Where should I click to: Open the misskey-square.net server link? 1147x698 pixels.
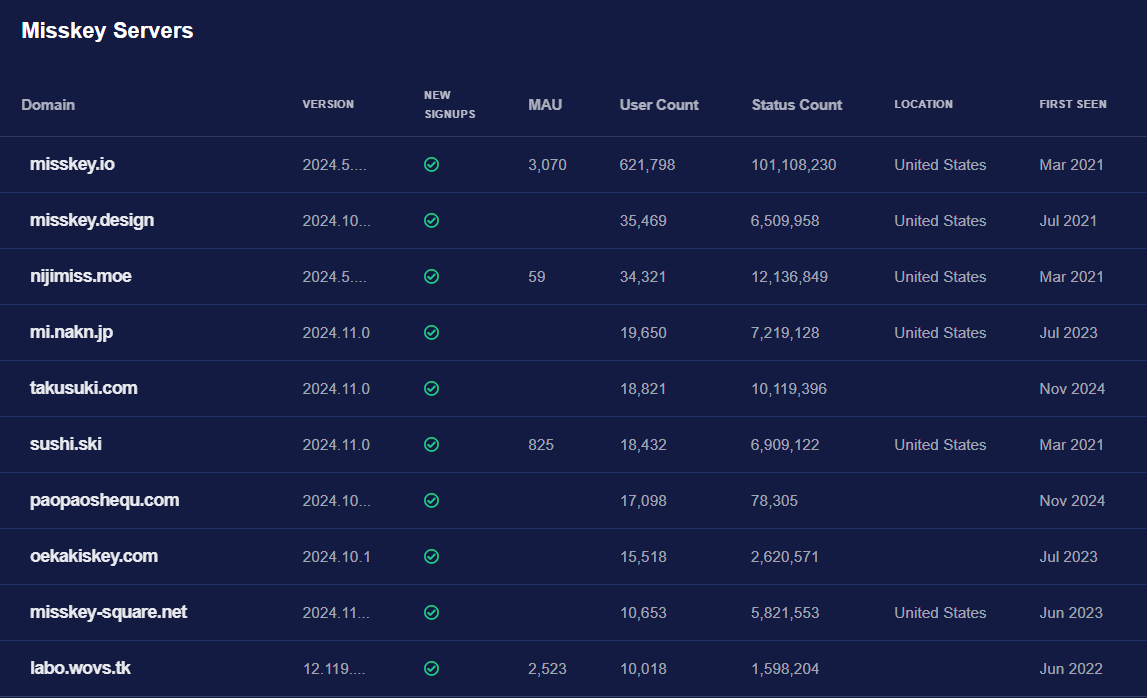[x=109, y=612]
